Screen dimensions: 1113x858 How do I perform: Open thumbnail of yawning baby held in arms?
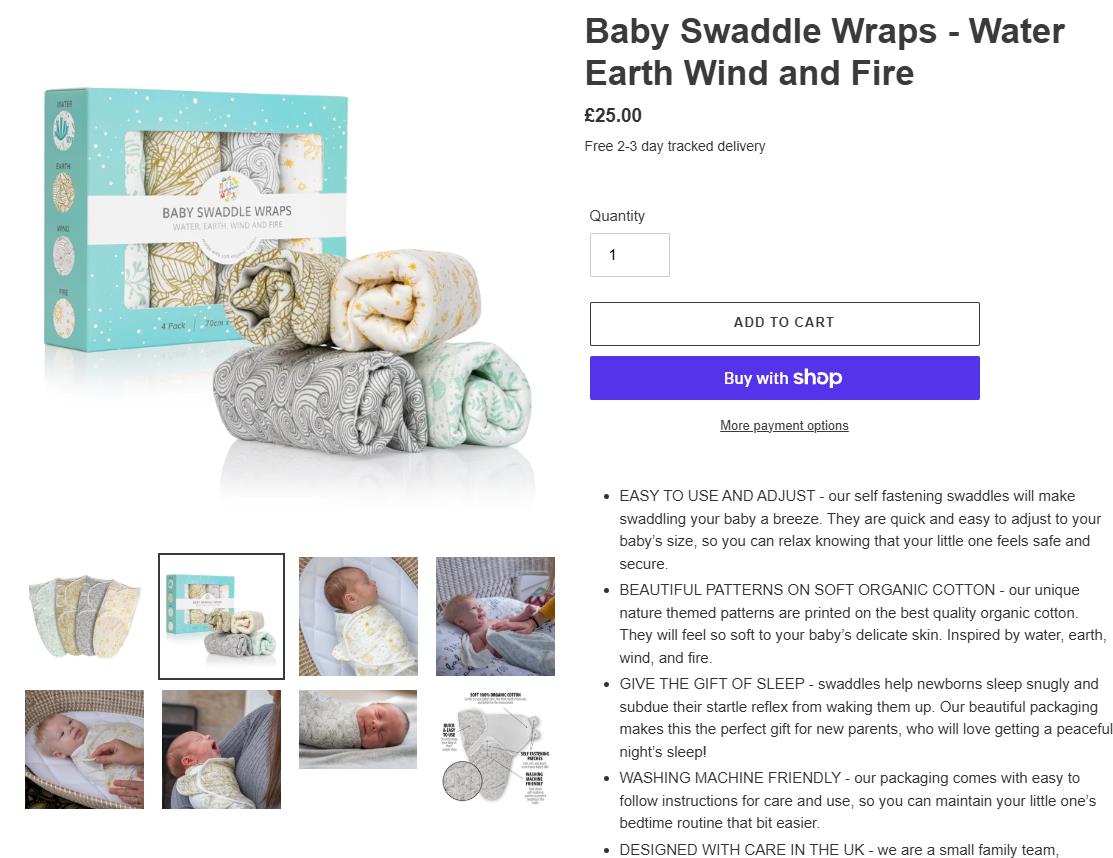pyautogui.click(x=221, y=749)
